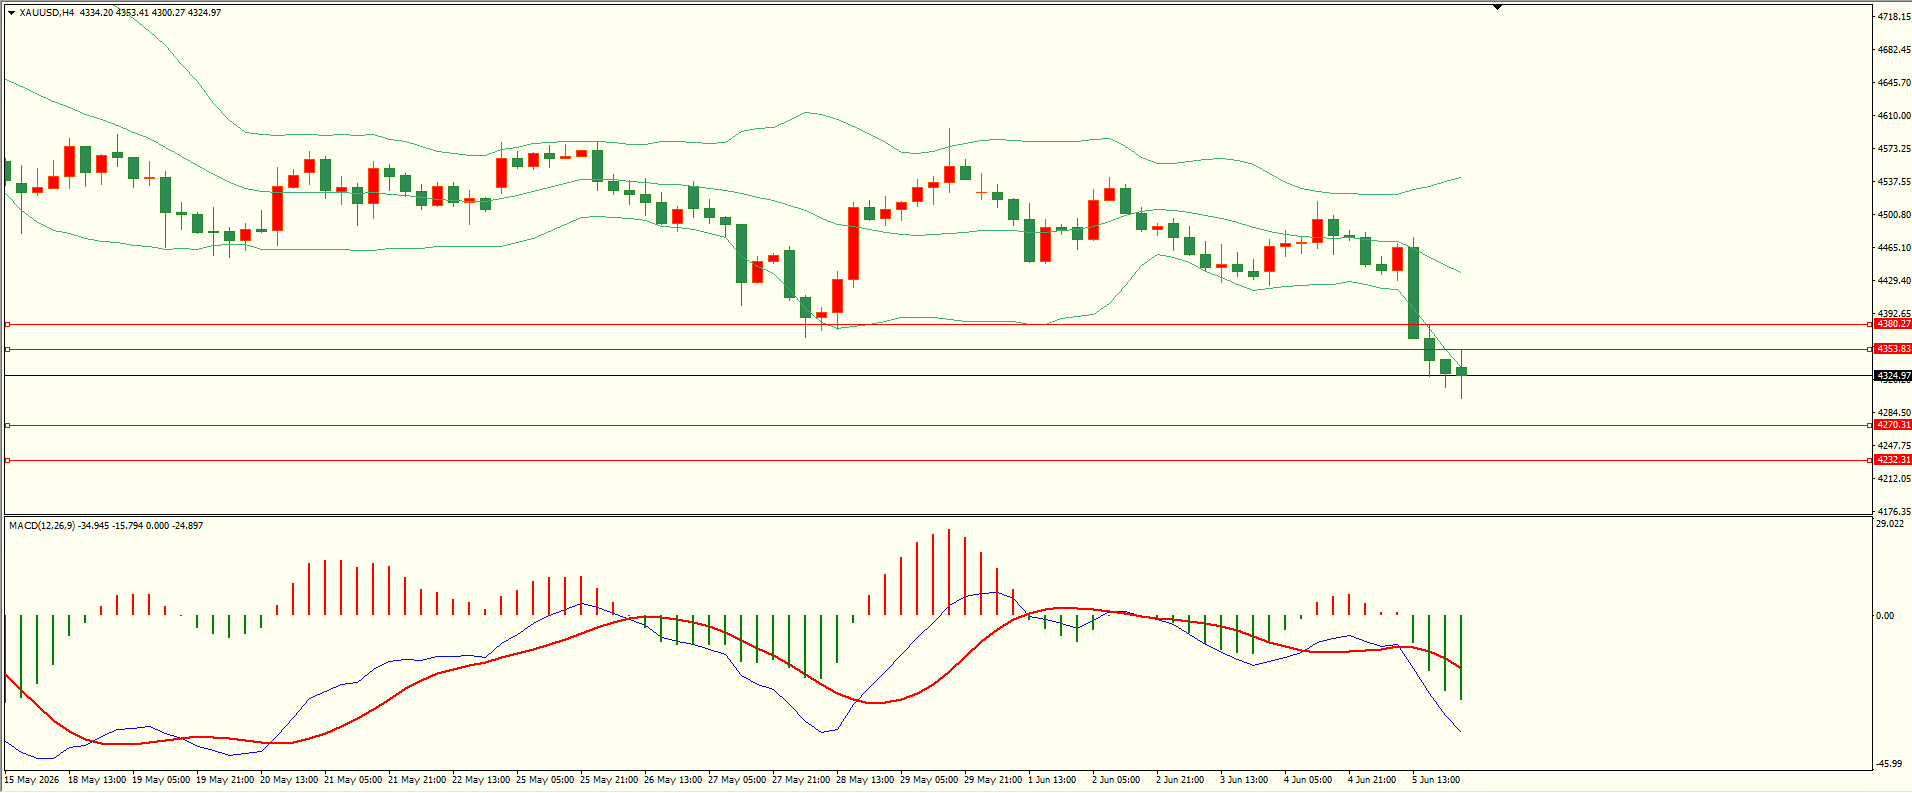
Task: Click the 4176.35 price scale value
Action: click(1894, 511)
